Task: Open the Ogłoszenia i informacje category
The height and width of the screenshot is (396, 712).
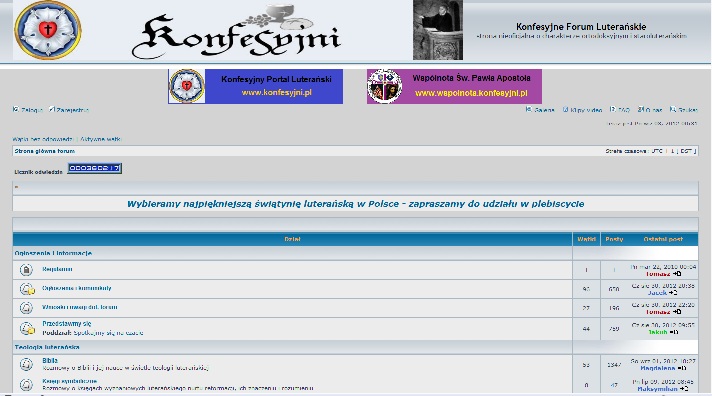Action: (53, 253)
